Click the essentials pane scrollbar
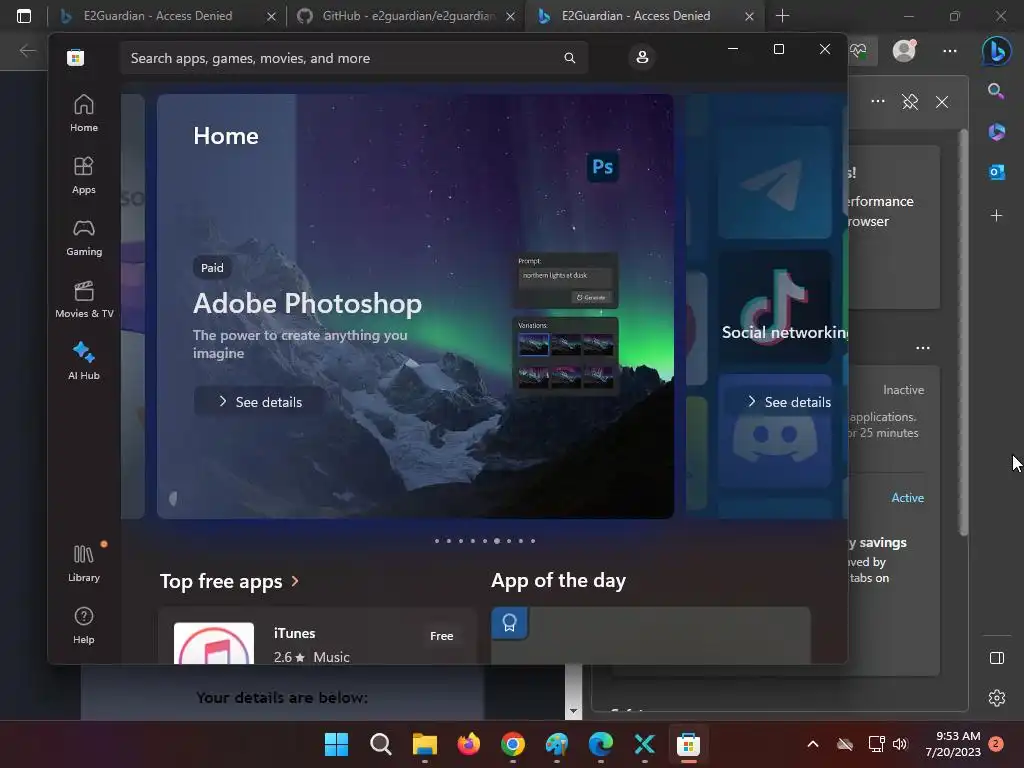Screen dimensions: 1024x768 (x=963, y=333)
